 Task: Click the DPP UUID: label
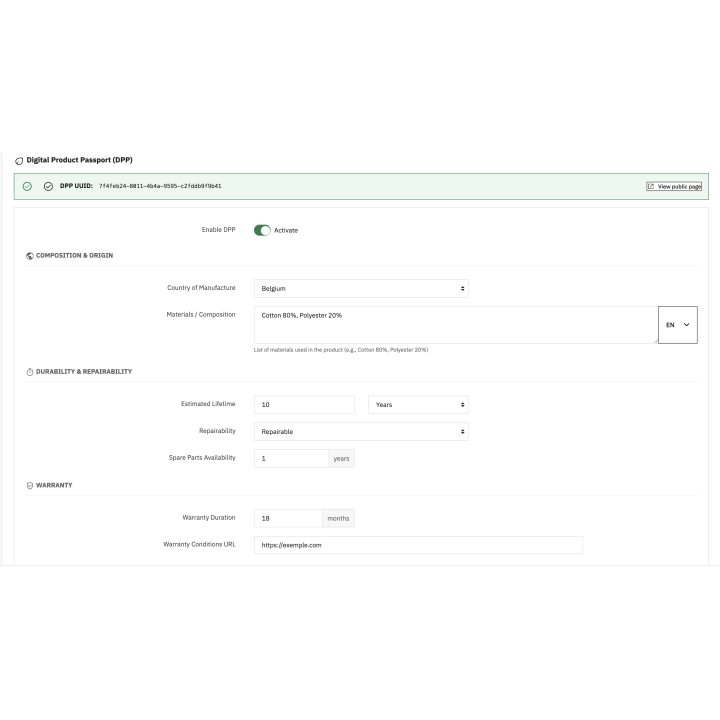pos(76,186)
